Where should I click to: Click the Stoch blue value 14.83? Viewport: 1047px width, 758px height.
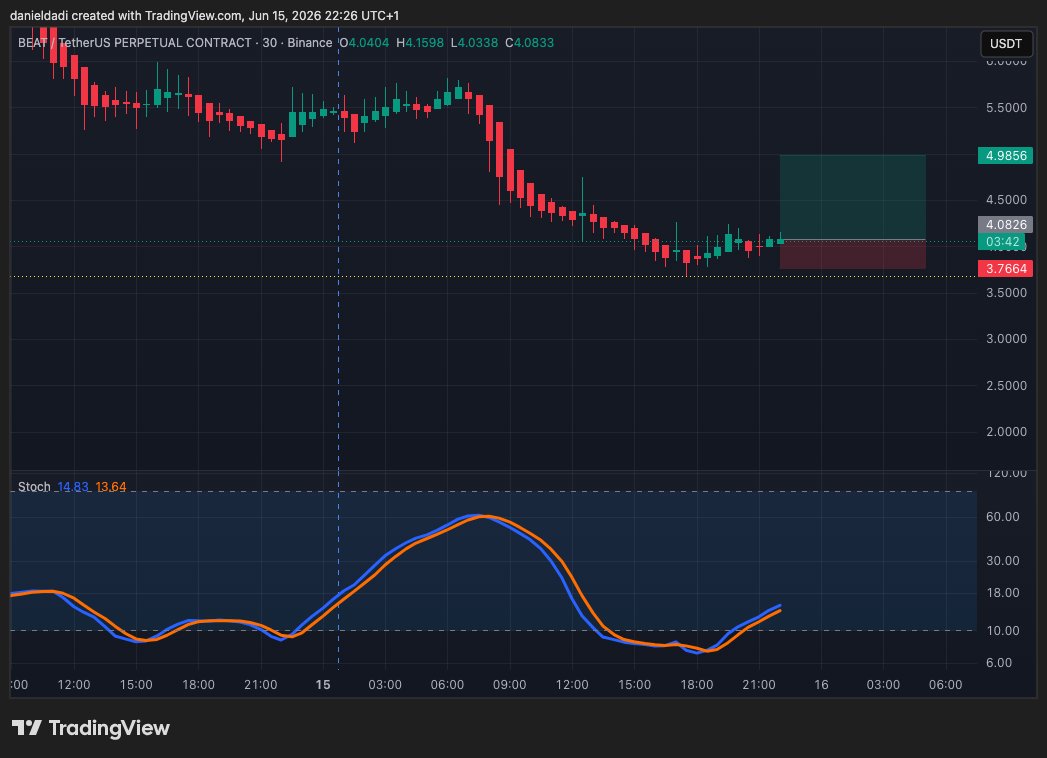click(x=73, y=487)
